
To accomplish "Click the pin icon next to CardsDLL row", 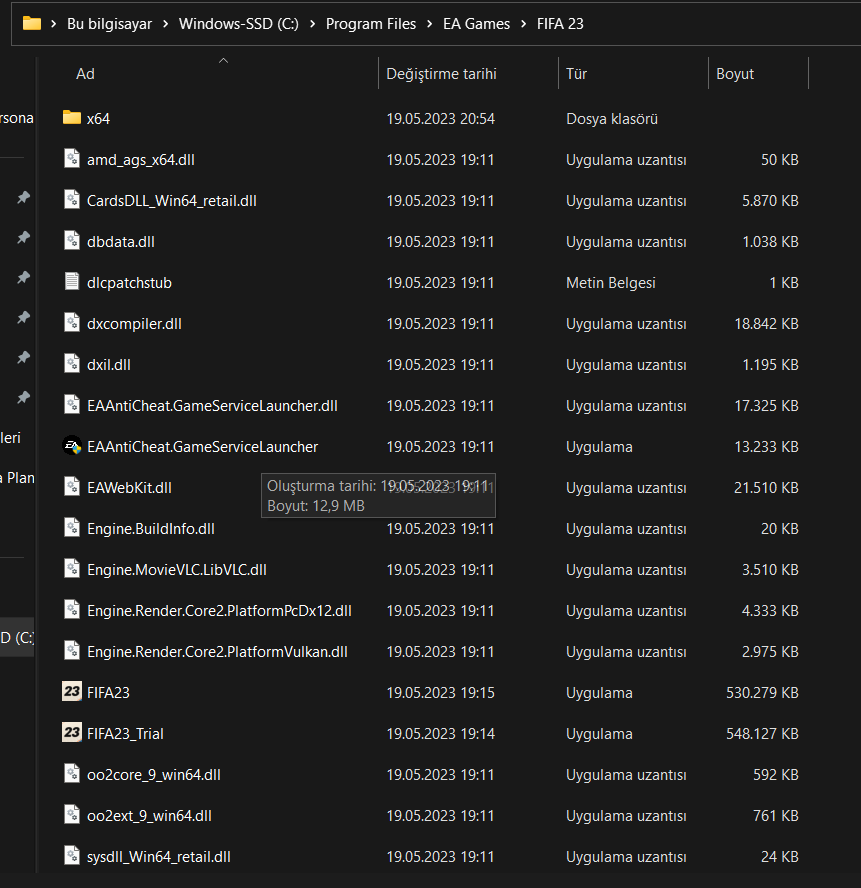I will click(x=23, y=198).
